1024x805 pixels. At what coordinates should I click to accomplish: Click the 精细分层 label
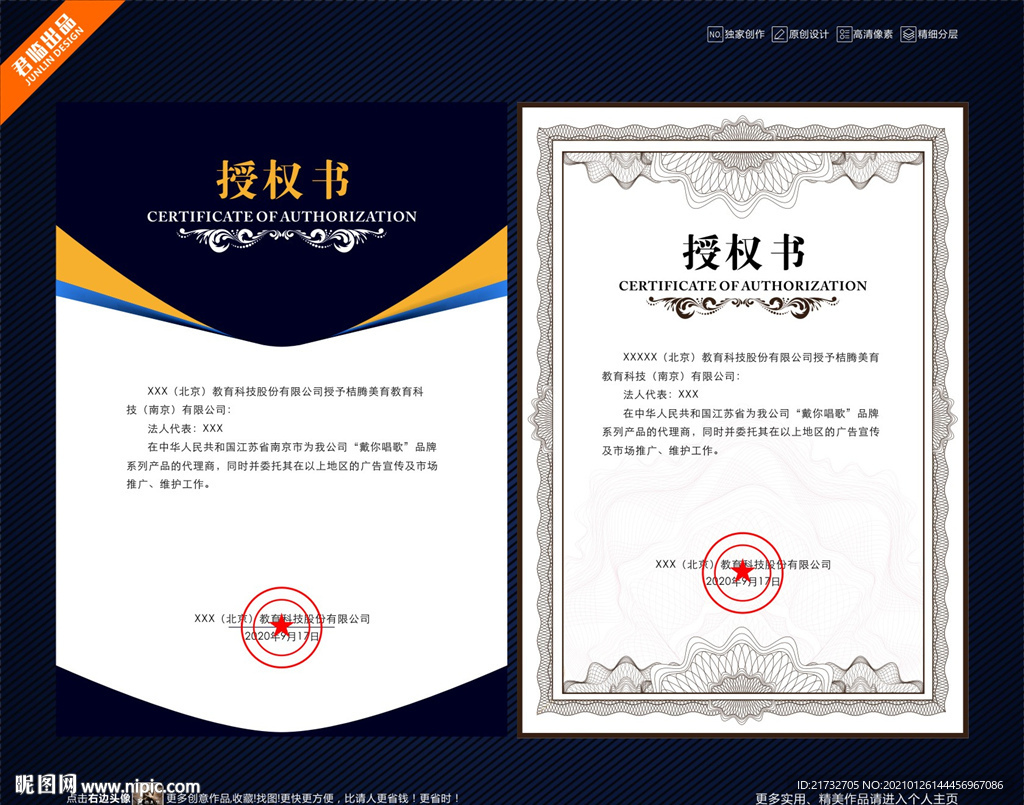tap(938, 35)
